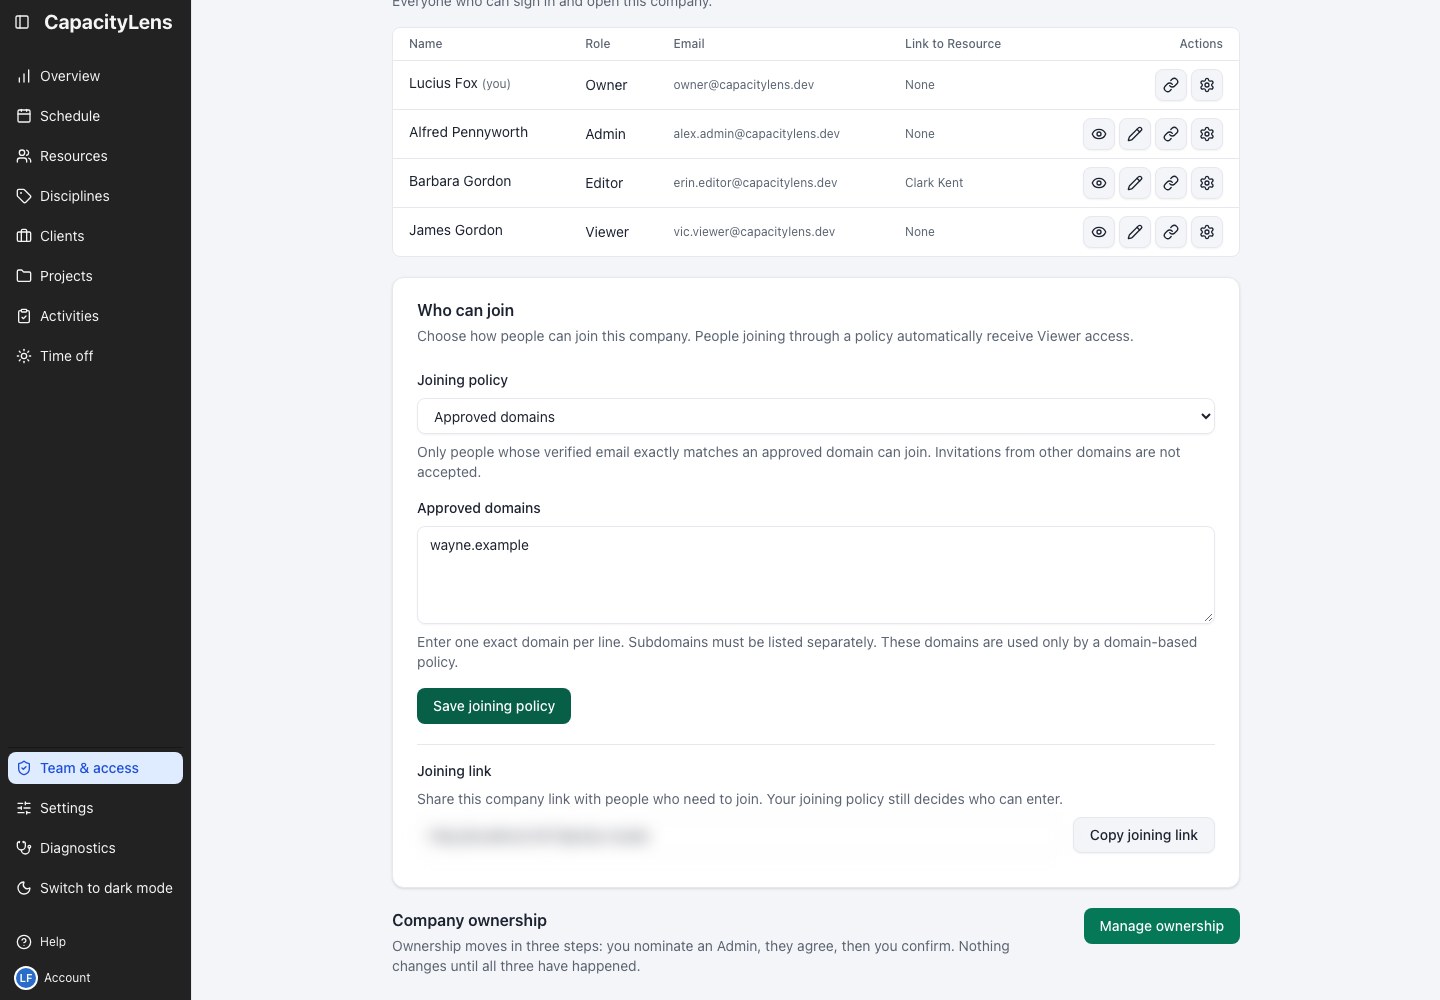The image size is (1440, 1000).
Task: Focus the Approved domains text area
Action: [816, 575]
